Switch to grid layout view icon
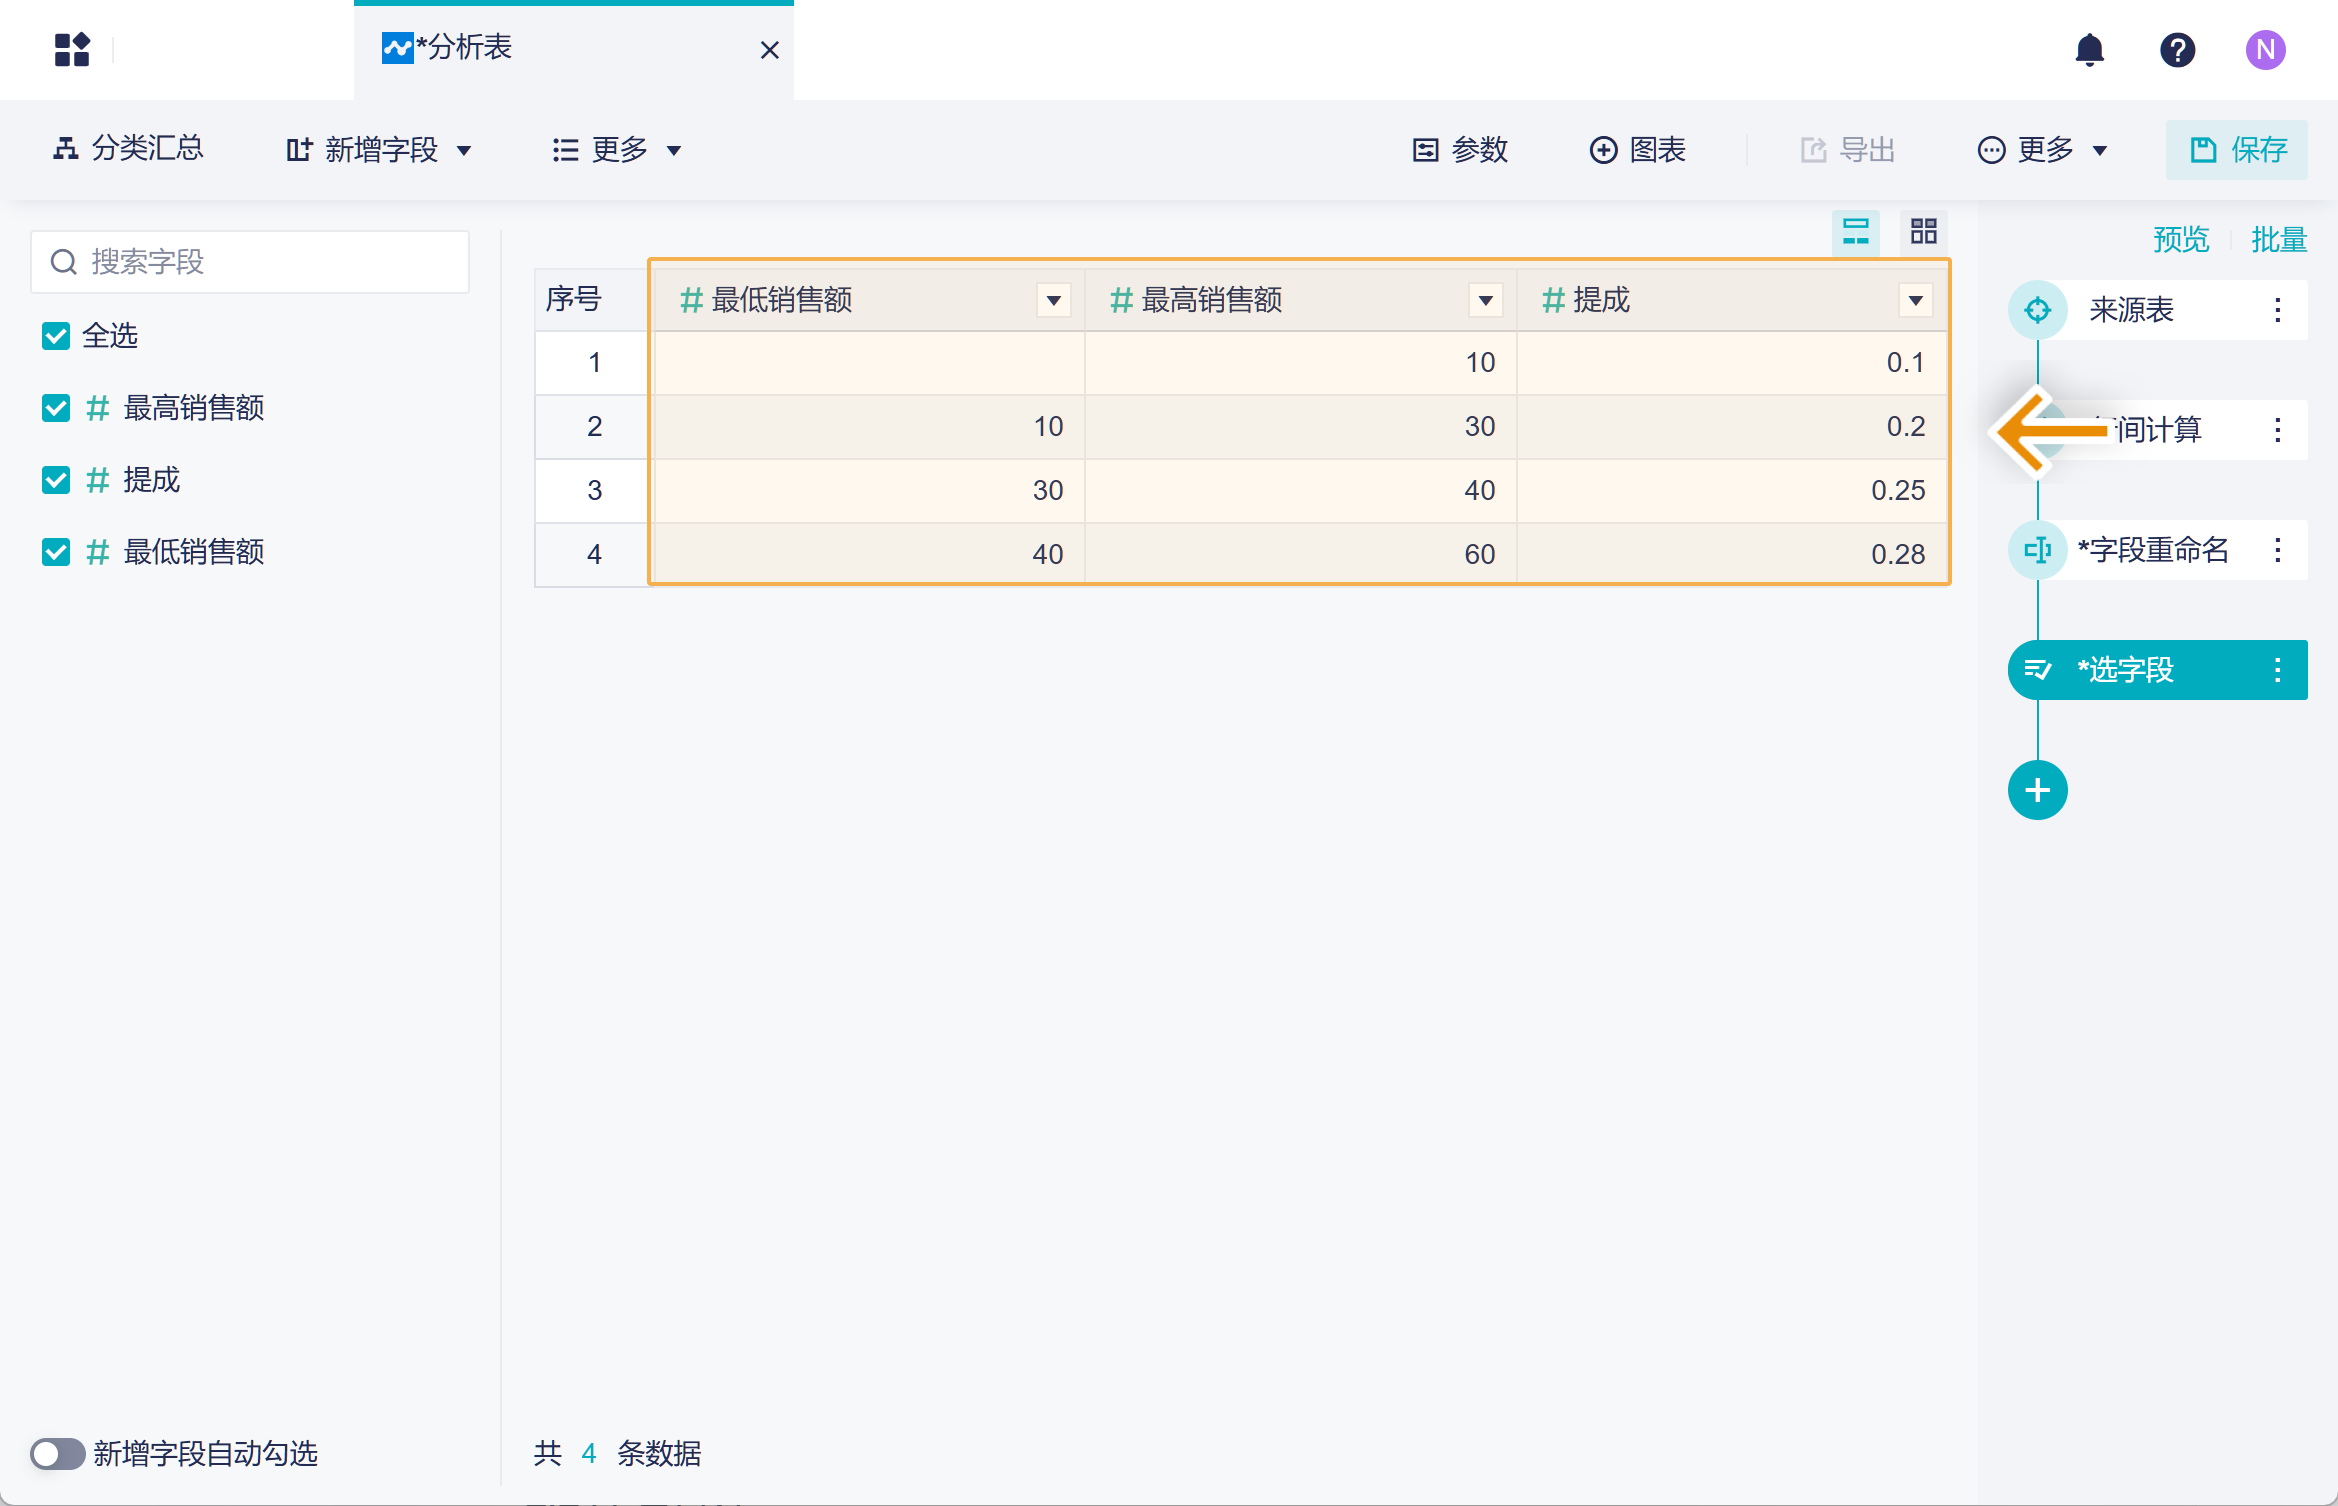The height and width of the screenshot is (1506, 2338). [1923, 232]
